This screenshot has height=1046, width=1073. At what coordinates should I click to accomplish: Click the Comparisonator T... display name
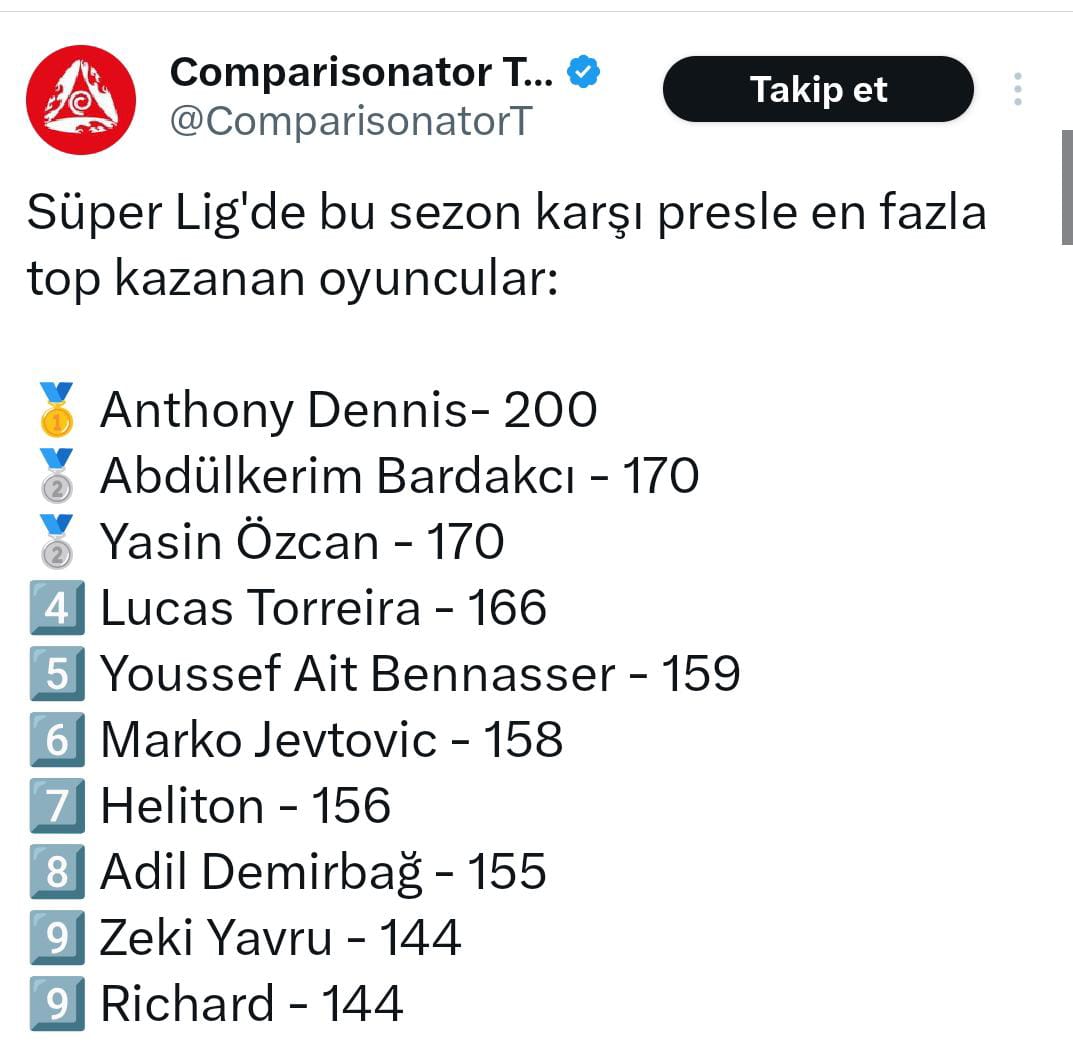click(361, 72)
